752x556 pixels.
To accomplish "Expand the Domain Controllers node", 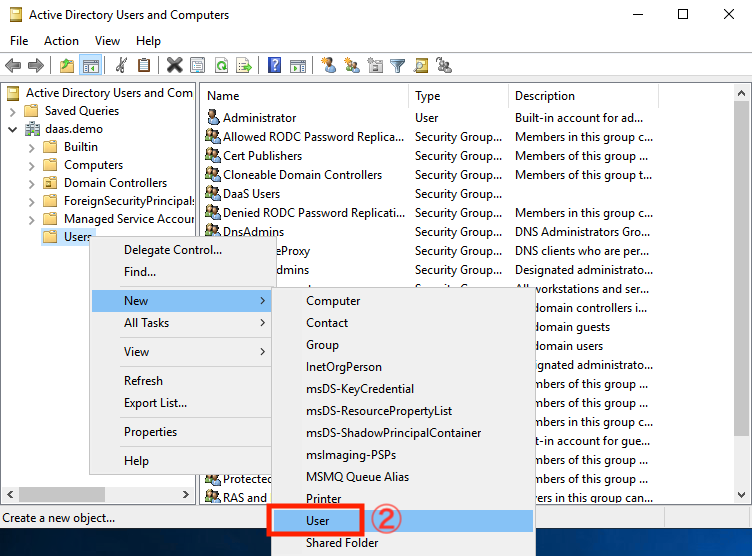I will (32, 184).
